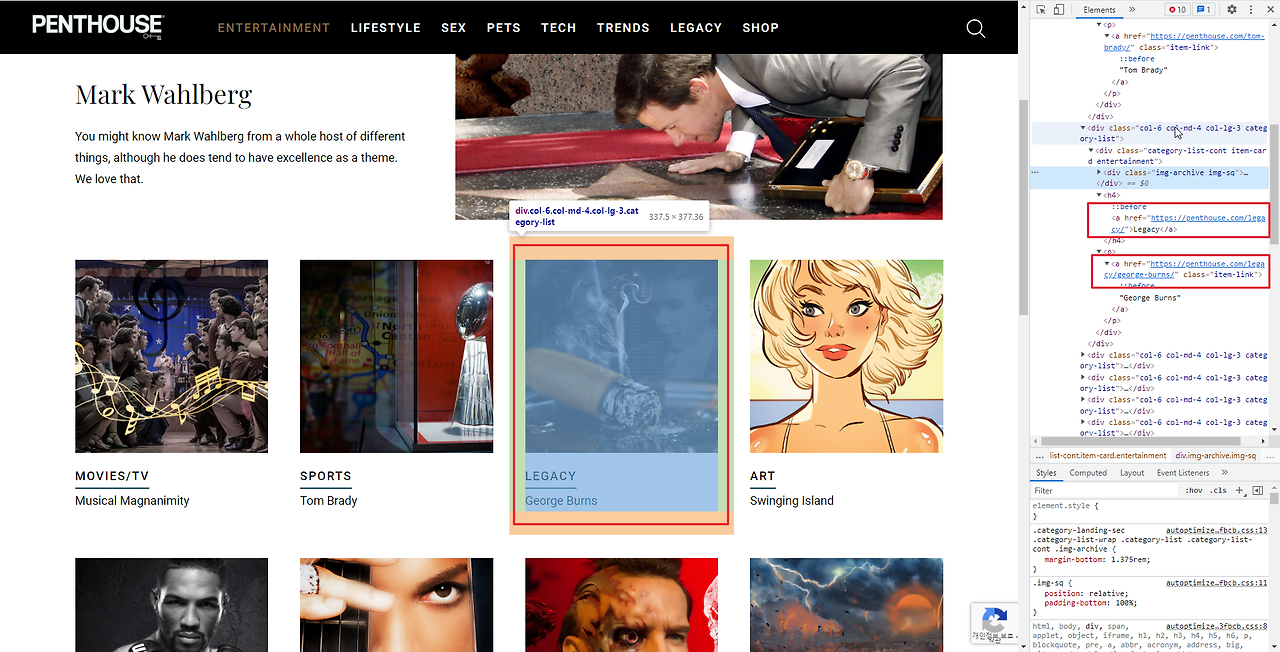The height and width of the screenshot is (652, 1280).
Task: Toggle the :hov element state panel
Action: [1194, 491]
